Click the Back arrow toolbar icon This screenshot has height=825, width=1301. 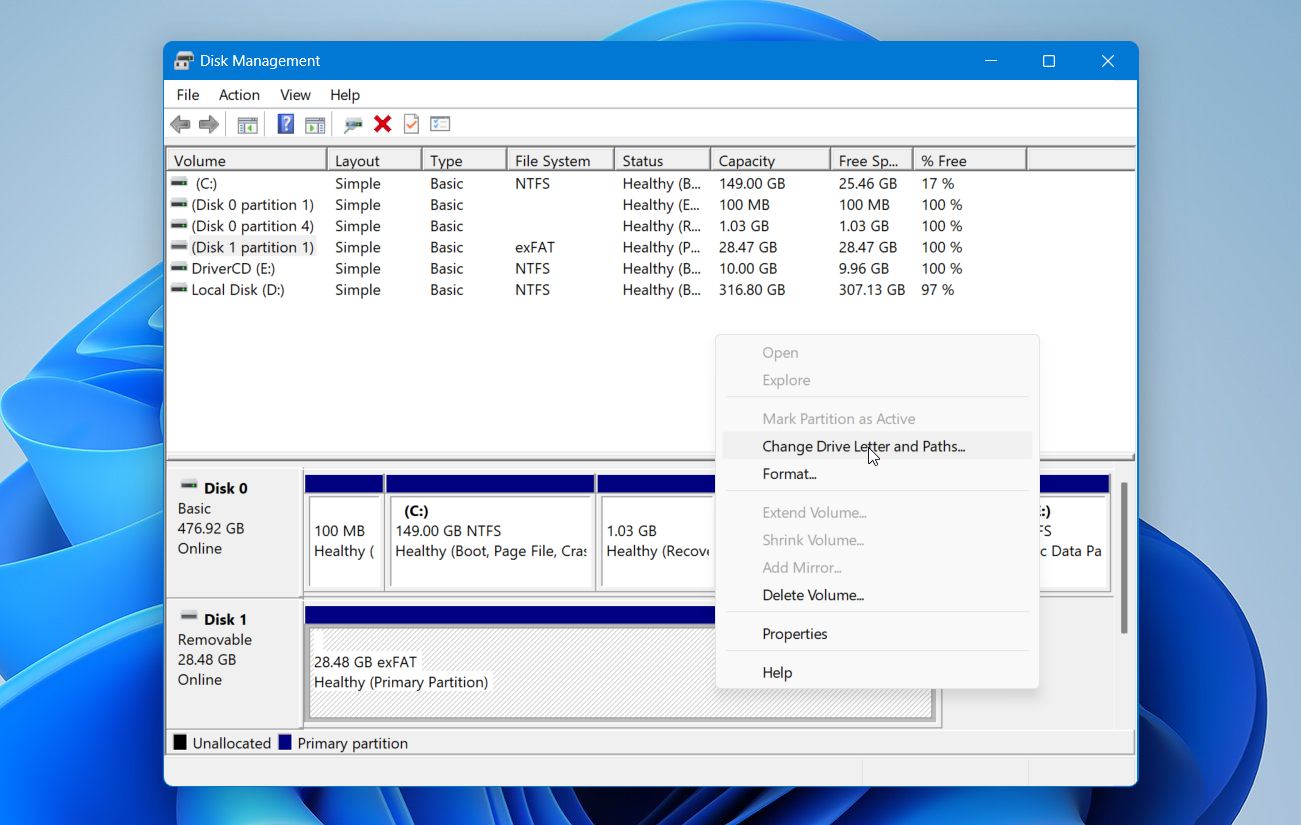[x=180, y=124]
